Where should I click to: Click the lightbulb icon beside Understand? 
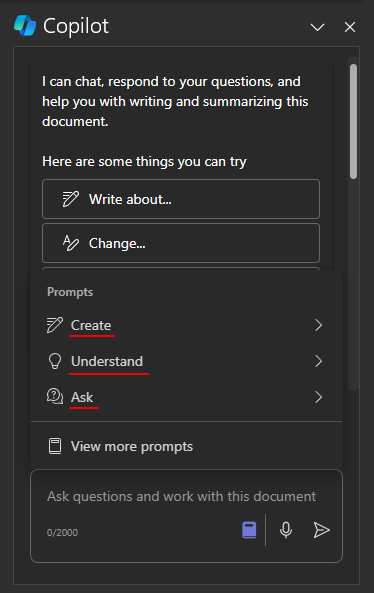coord(55,361)
